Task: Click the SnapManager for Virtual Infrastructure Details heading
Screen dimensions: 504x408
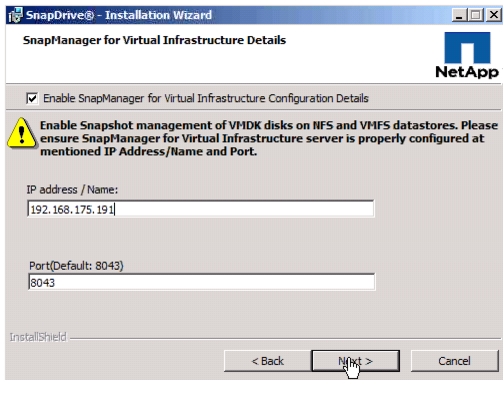Action: [x=154, y=40]
